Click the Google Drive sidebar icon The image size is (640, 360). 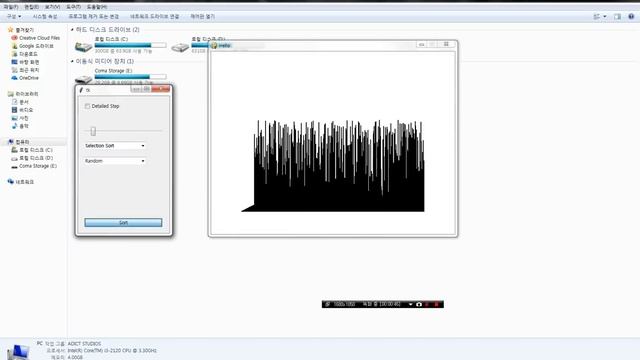click(14, 46)
